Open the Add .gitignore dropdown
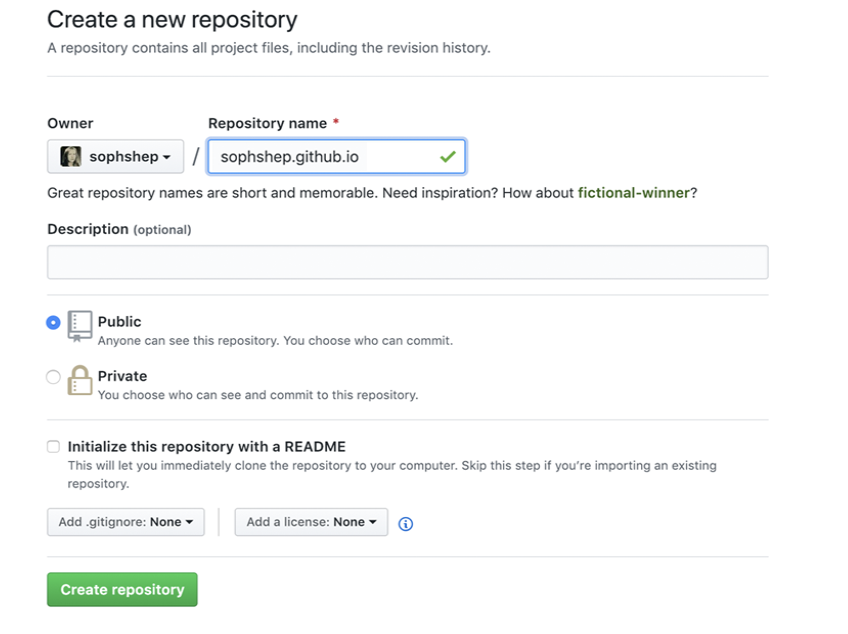848x634 pixels. tap(125, 522)
